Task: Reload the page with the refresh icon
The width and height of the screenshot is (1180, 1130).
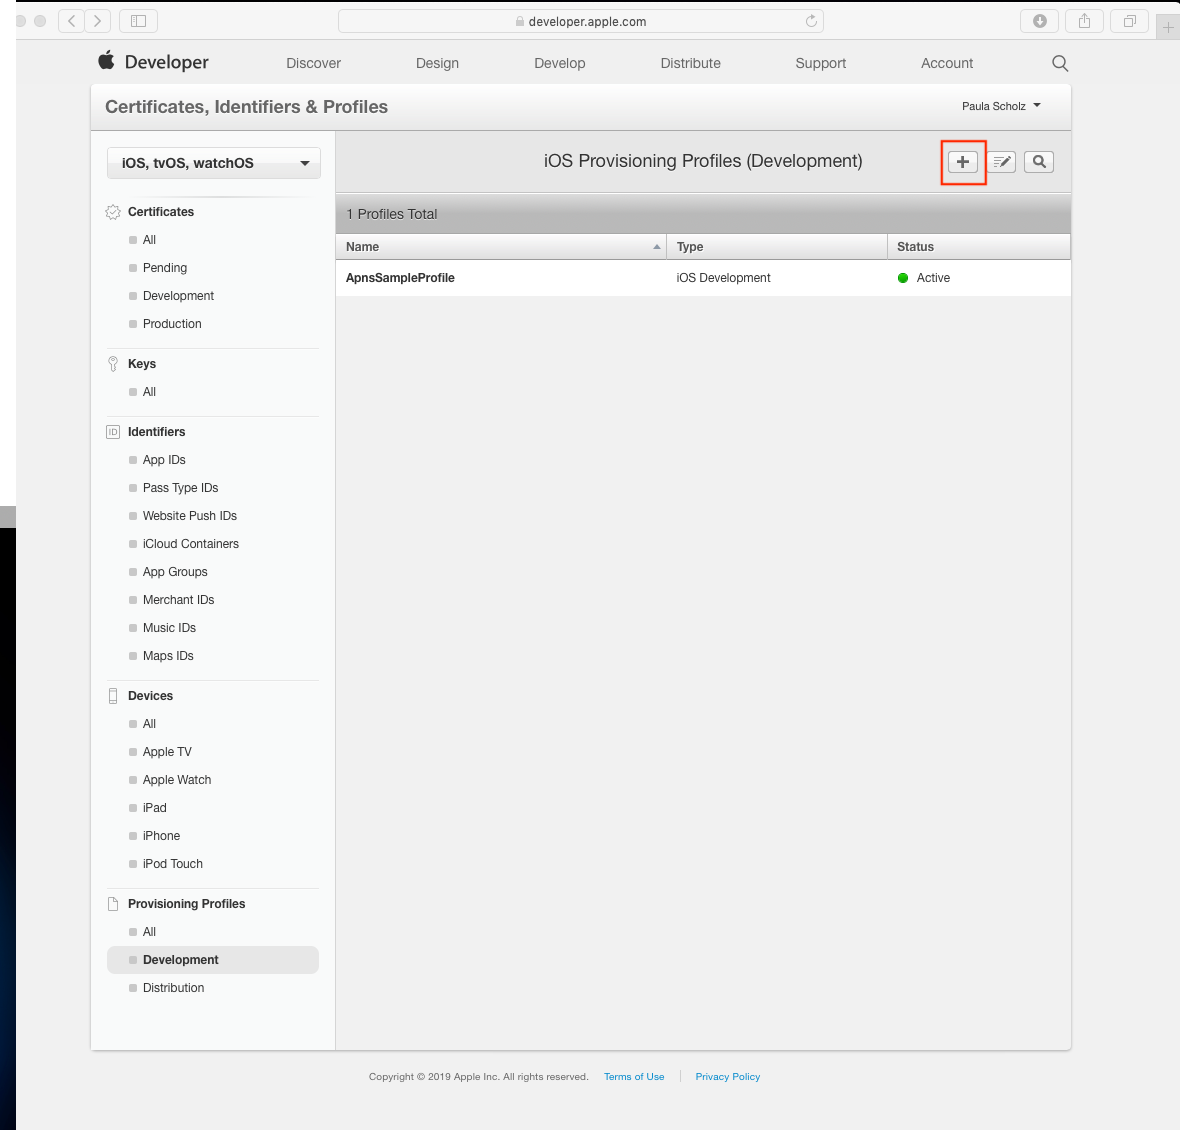Action: point(810,21)
